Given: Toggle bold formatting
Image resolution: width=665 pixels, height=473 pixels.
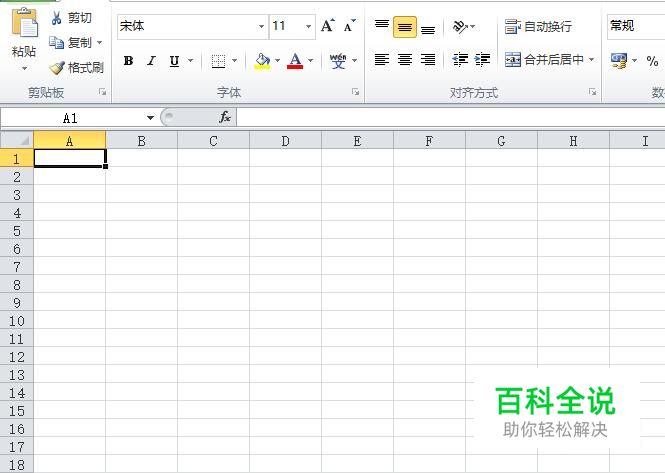Looking at the screenshot, I should (x=129, y=61).
